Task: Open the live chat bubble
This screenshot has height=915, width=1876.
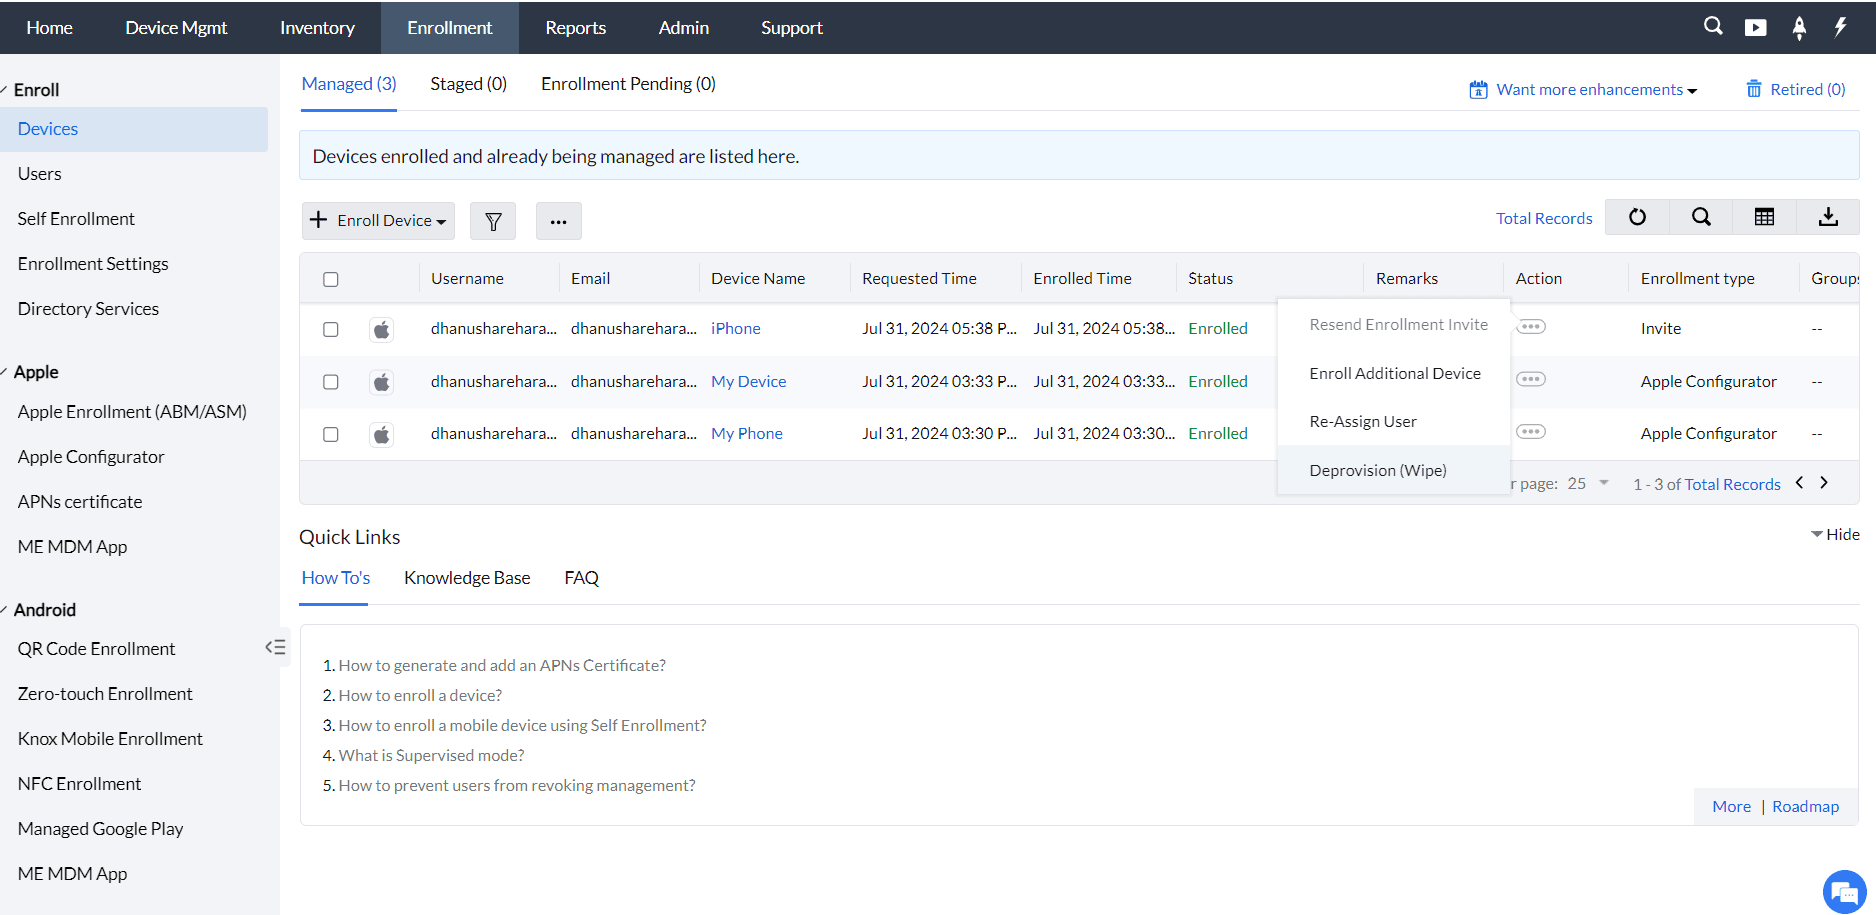Action: pyautogui.click(x=1844, y=891)
